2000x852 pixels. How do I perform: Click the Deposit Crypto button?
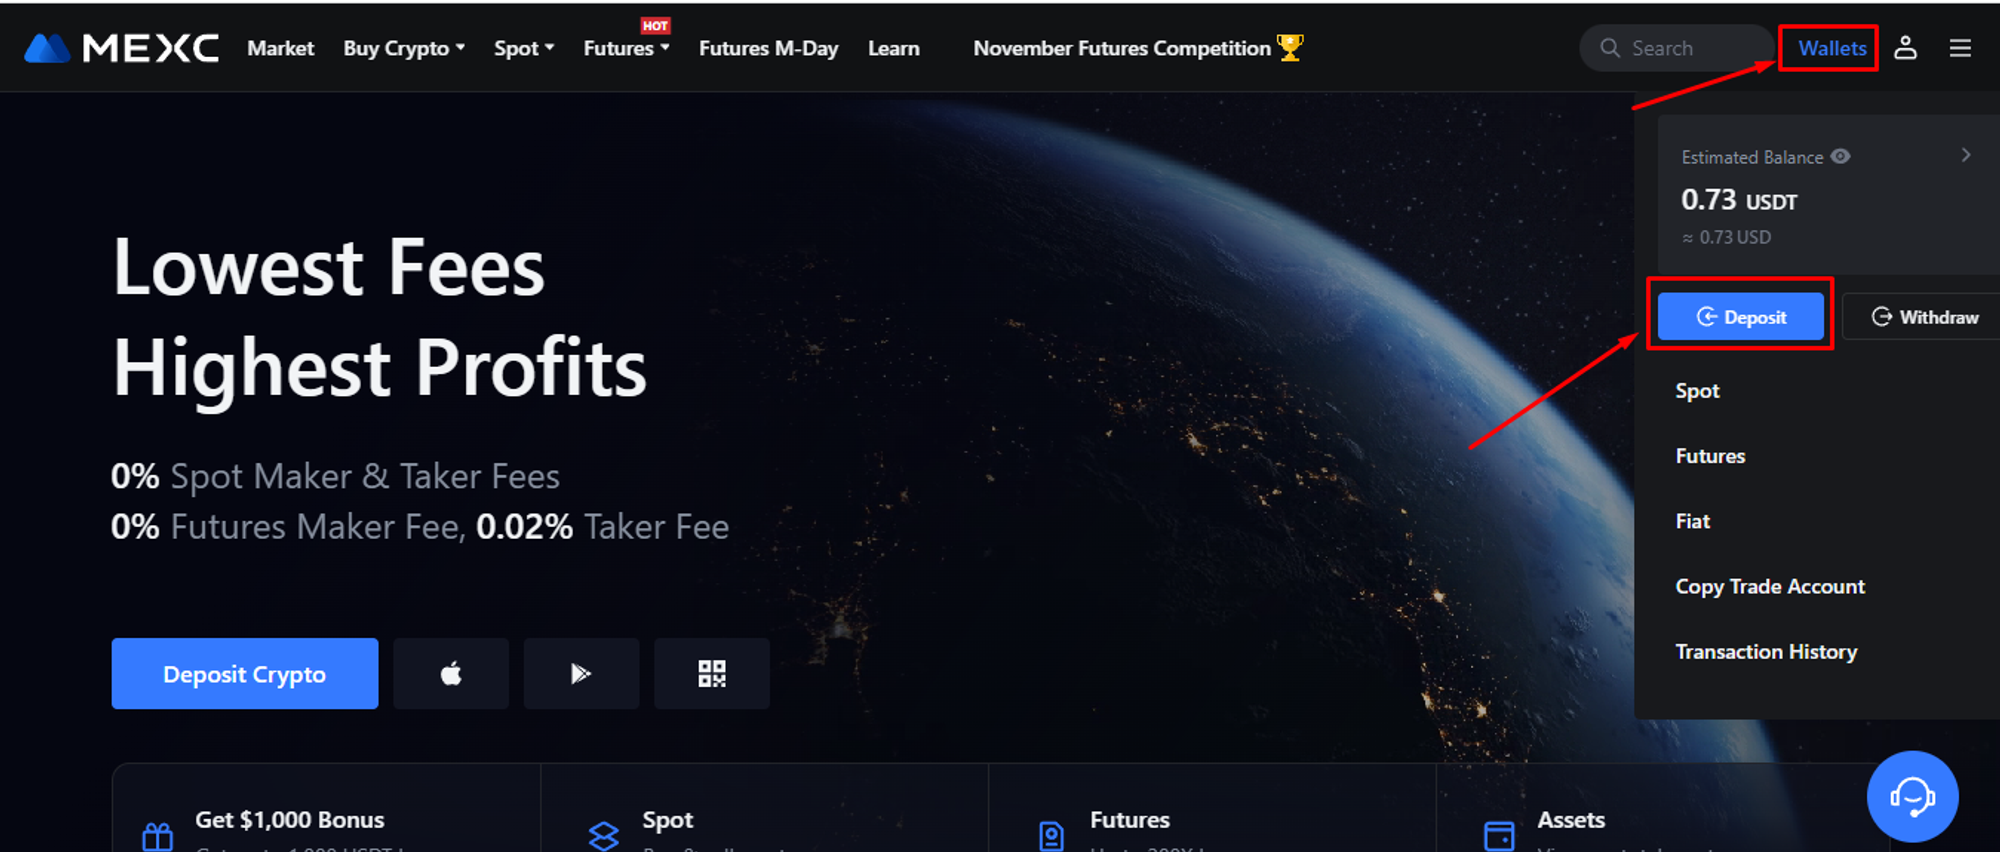tap(245, 673)
